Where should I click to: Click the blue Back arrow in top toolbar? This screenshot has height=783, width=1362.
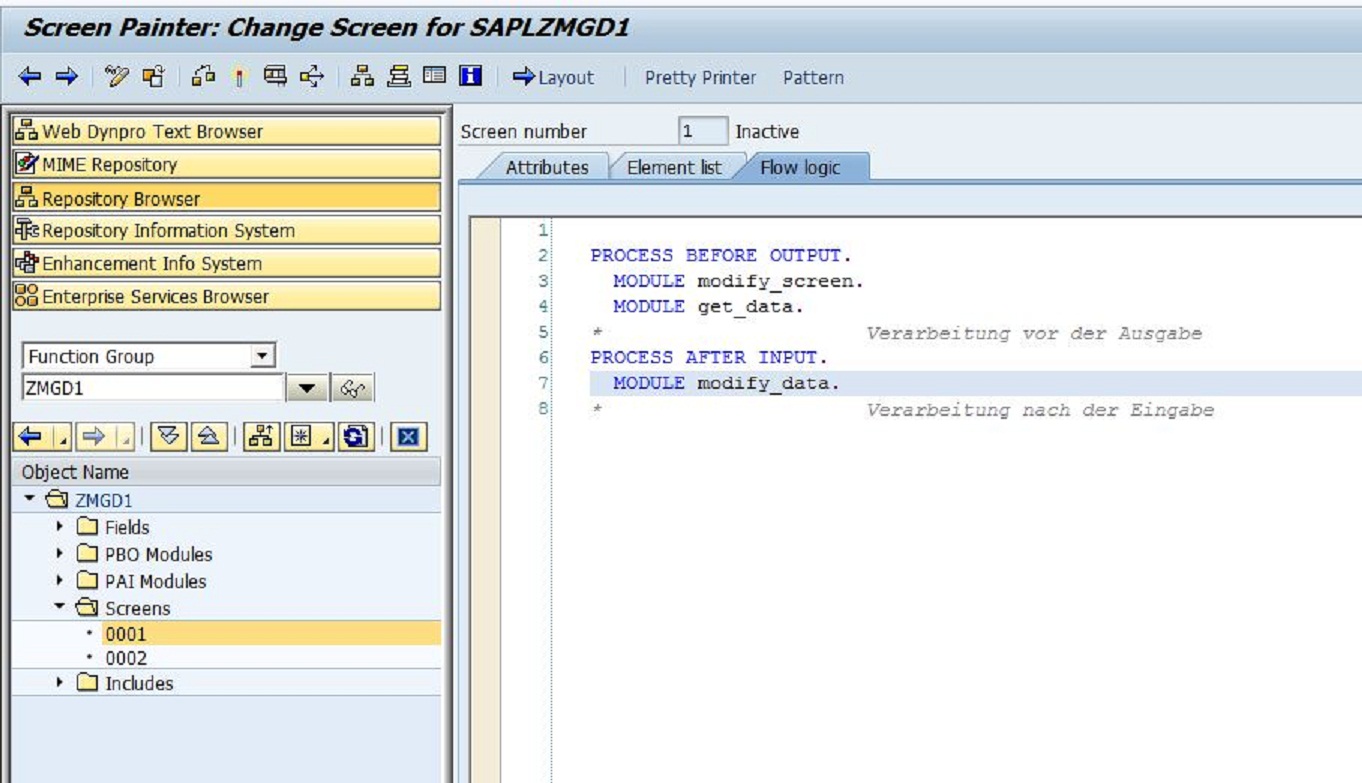[30, 76]
